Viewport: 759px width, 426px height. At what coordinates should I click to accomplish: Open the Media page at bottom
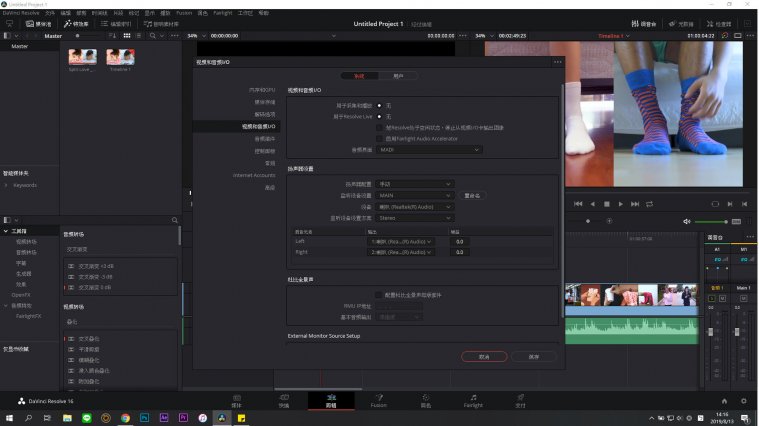click(x=236, y=401)
